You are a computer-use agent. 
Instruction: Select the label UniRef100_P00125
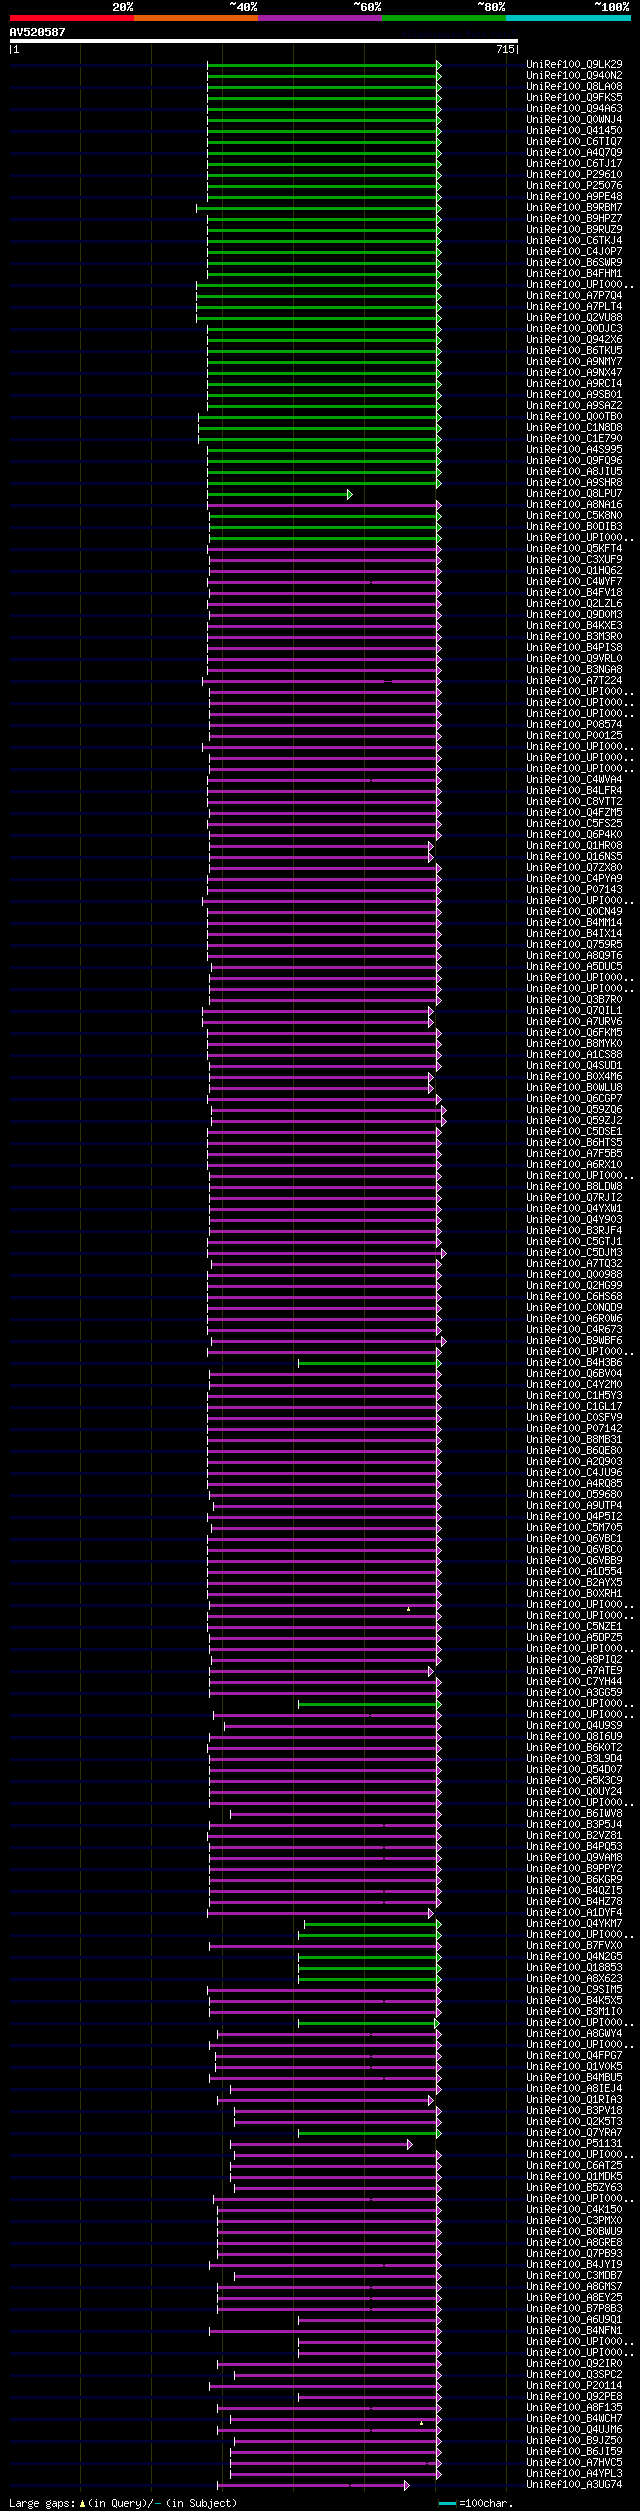coord(574,736)
